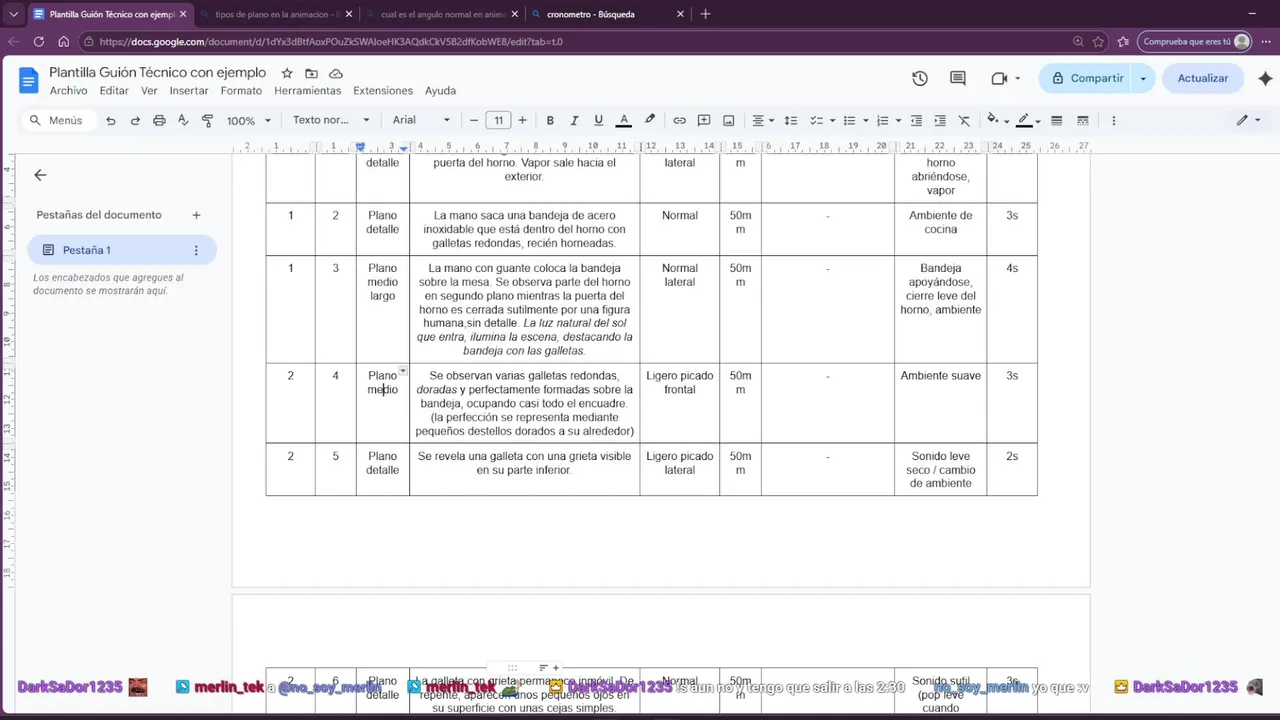
Task: Click the Undo arrow in the toolbar
Action: click(x=111, y=120)
